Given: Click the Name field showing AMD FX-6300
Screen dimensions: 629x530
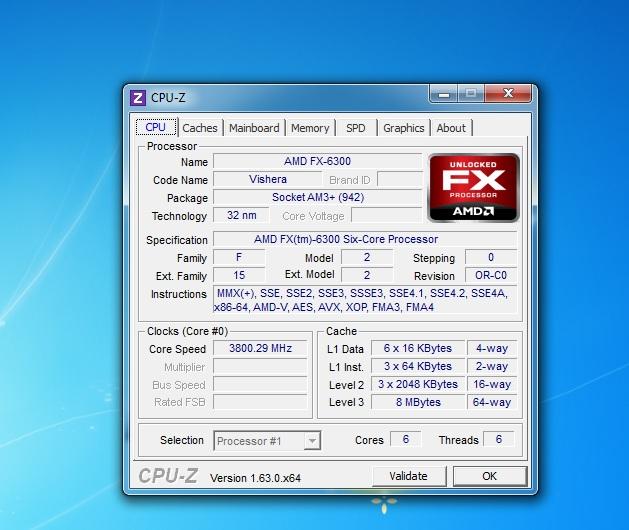Looking at the screenshot, I should [317, 161].
